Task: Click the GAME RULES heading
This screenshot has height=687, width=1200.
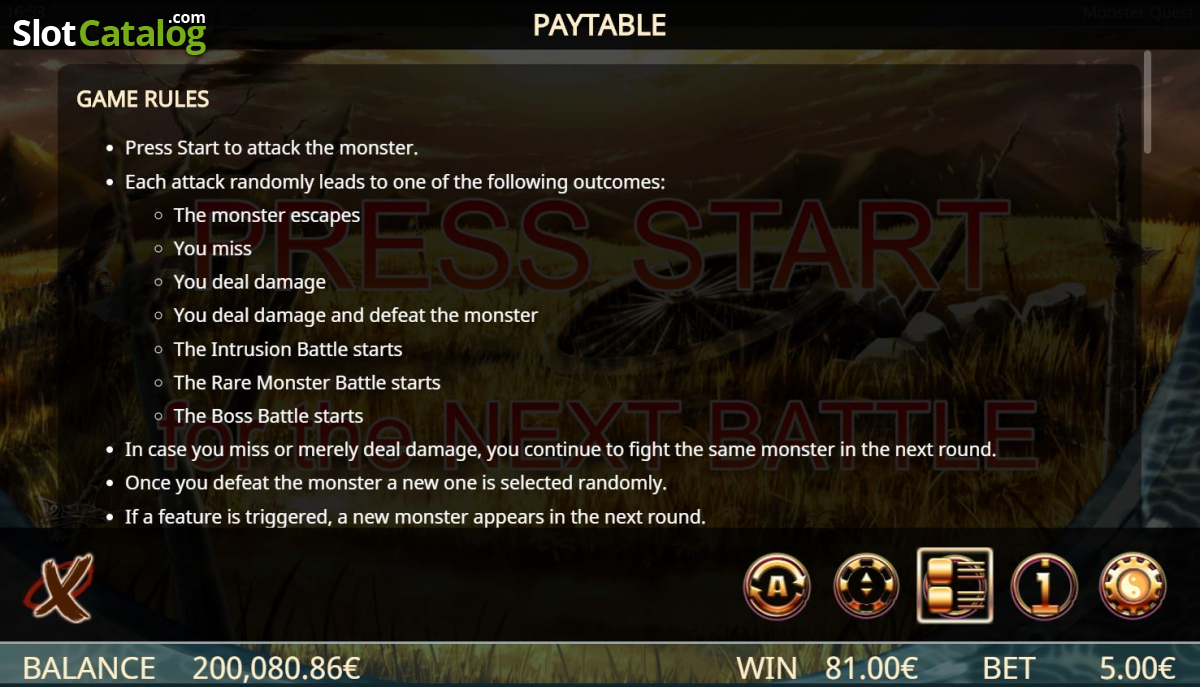Action: [x=143, y=99]
